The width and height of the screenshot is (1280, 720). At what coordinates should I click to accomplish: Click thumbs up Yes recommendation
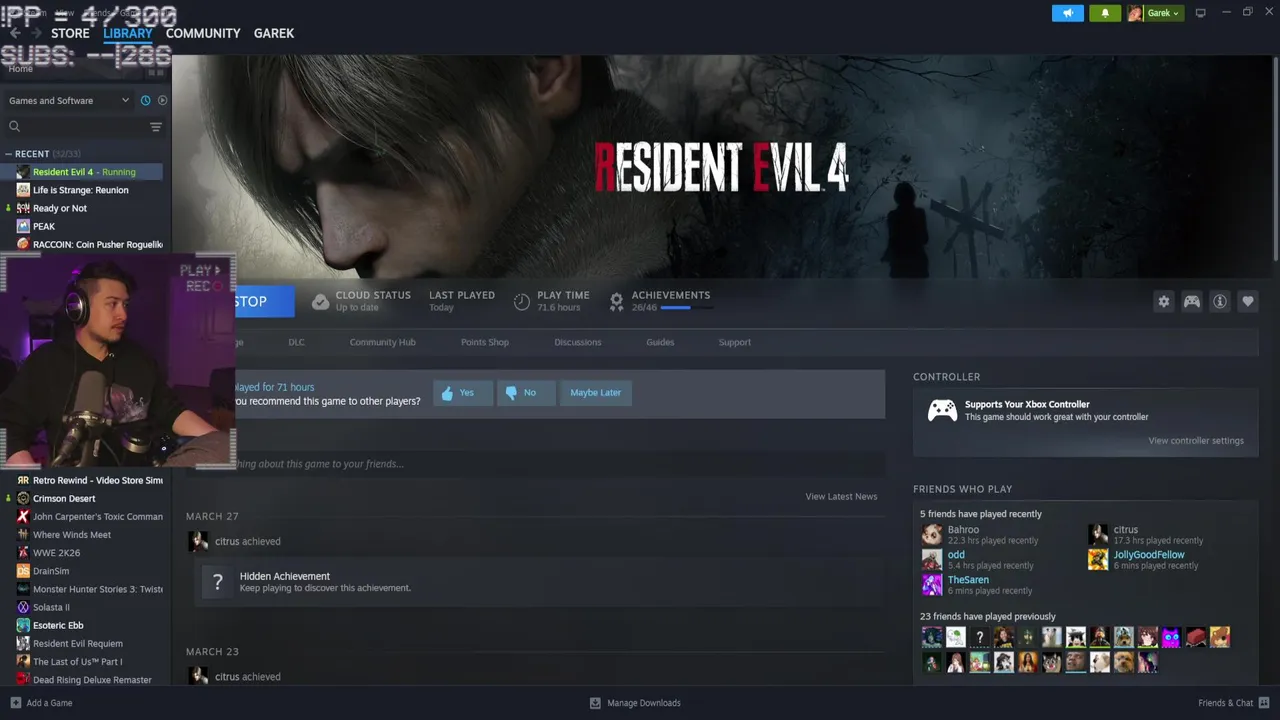click(x=463, y=393)
